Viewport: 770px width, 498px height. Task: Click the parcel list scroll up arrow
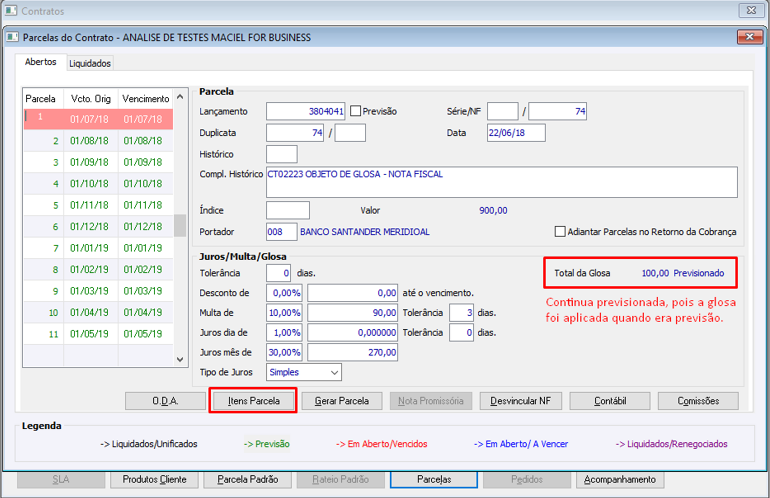pos(180,97)
